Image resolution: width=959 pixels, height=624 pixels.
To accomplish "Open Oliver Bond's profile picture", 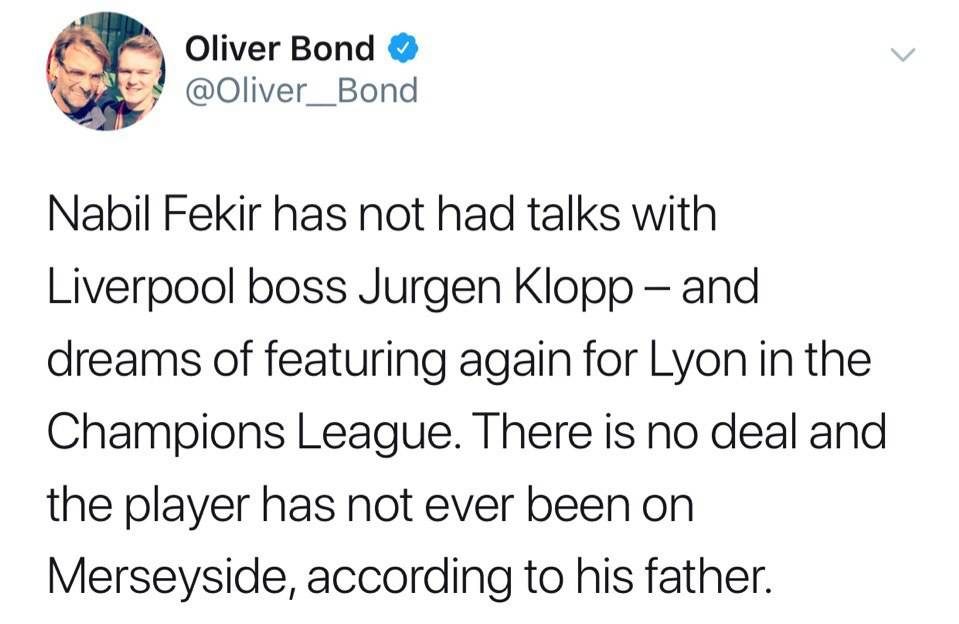I will point(105,71).
